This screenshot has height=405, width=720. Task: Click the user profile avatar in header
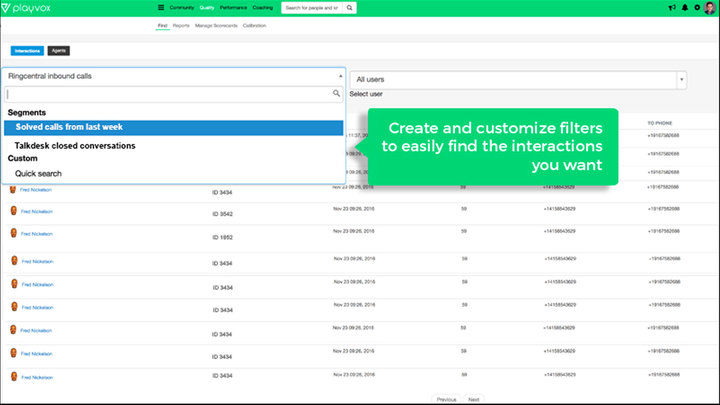(x=710, y=8)
